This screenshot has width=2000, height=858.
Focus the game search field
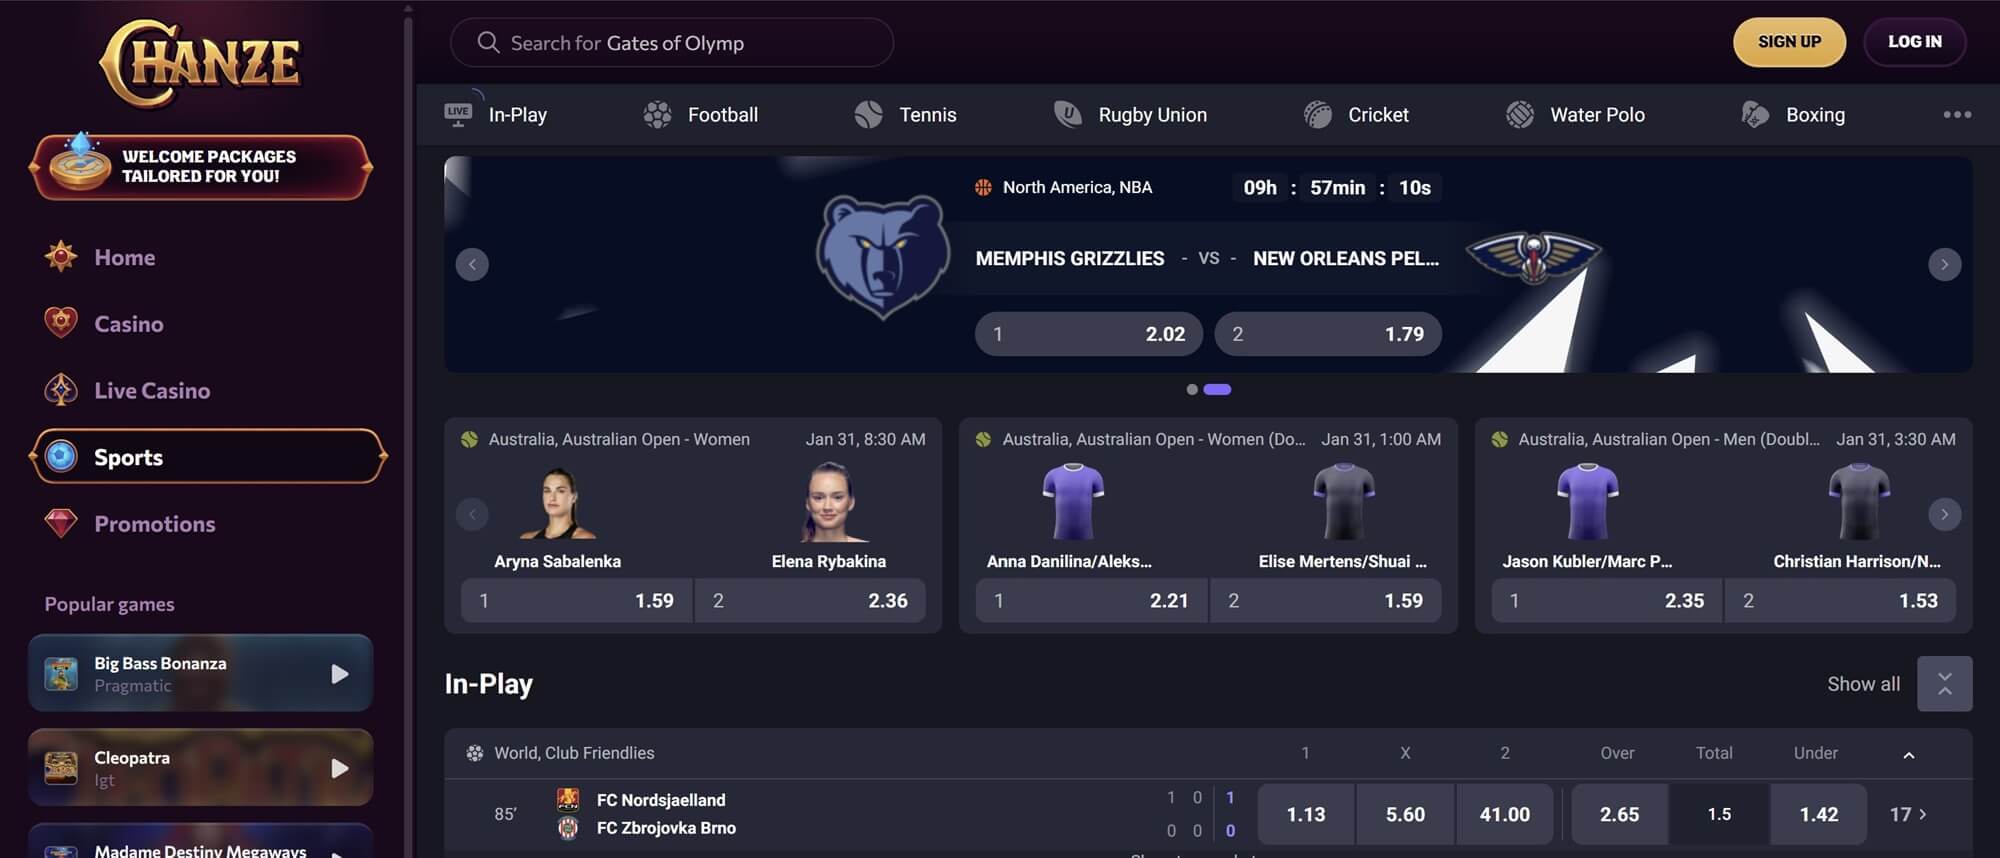pos(672,43)
